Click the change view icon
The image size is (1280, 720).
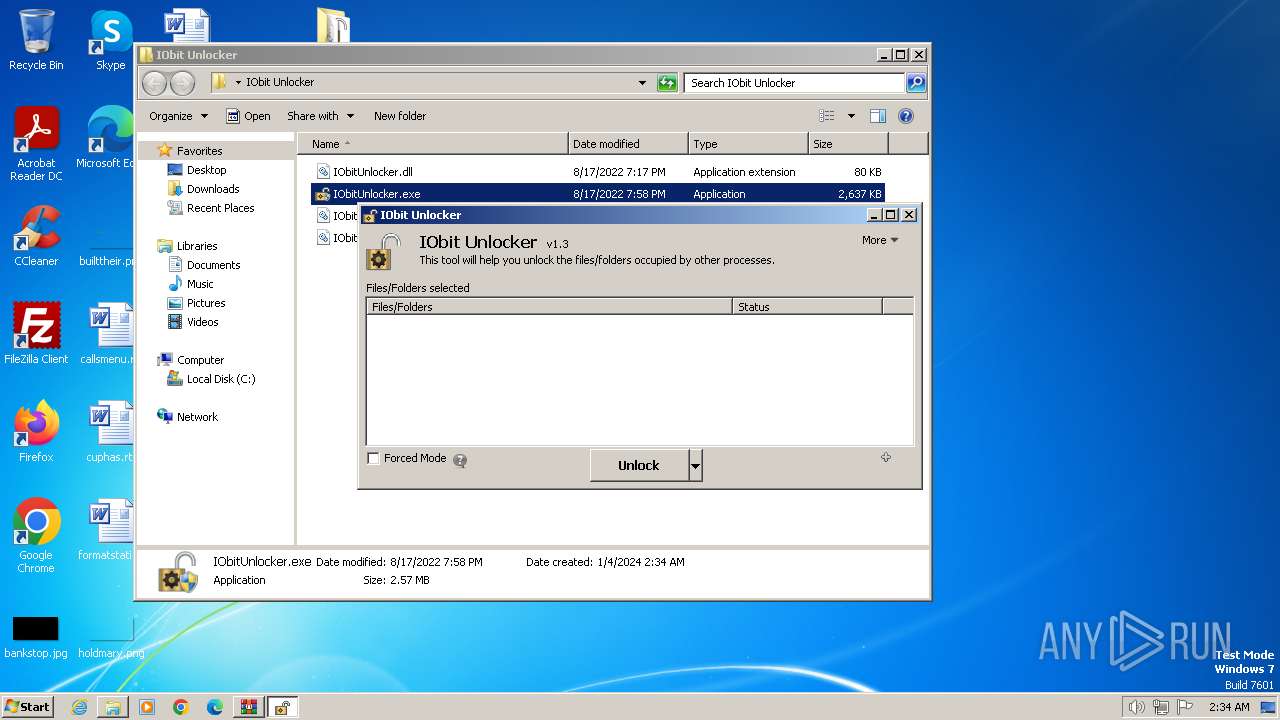click(827, 116)
